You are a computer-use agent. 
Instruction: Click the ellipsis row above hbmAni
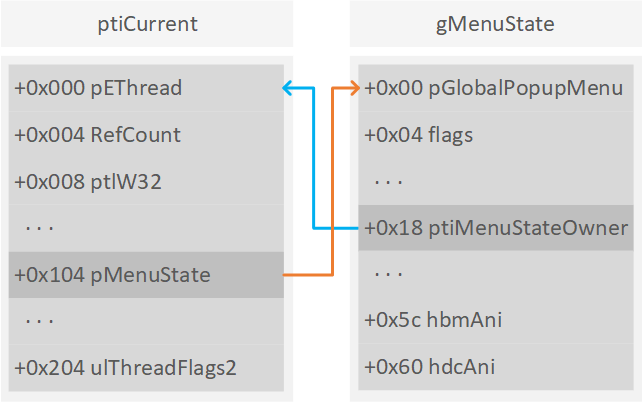pyautogui.click(x=389, y=274)
